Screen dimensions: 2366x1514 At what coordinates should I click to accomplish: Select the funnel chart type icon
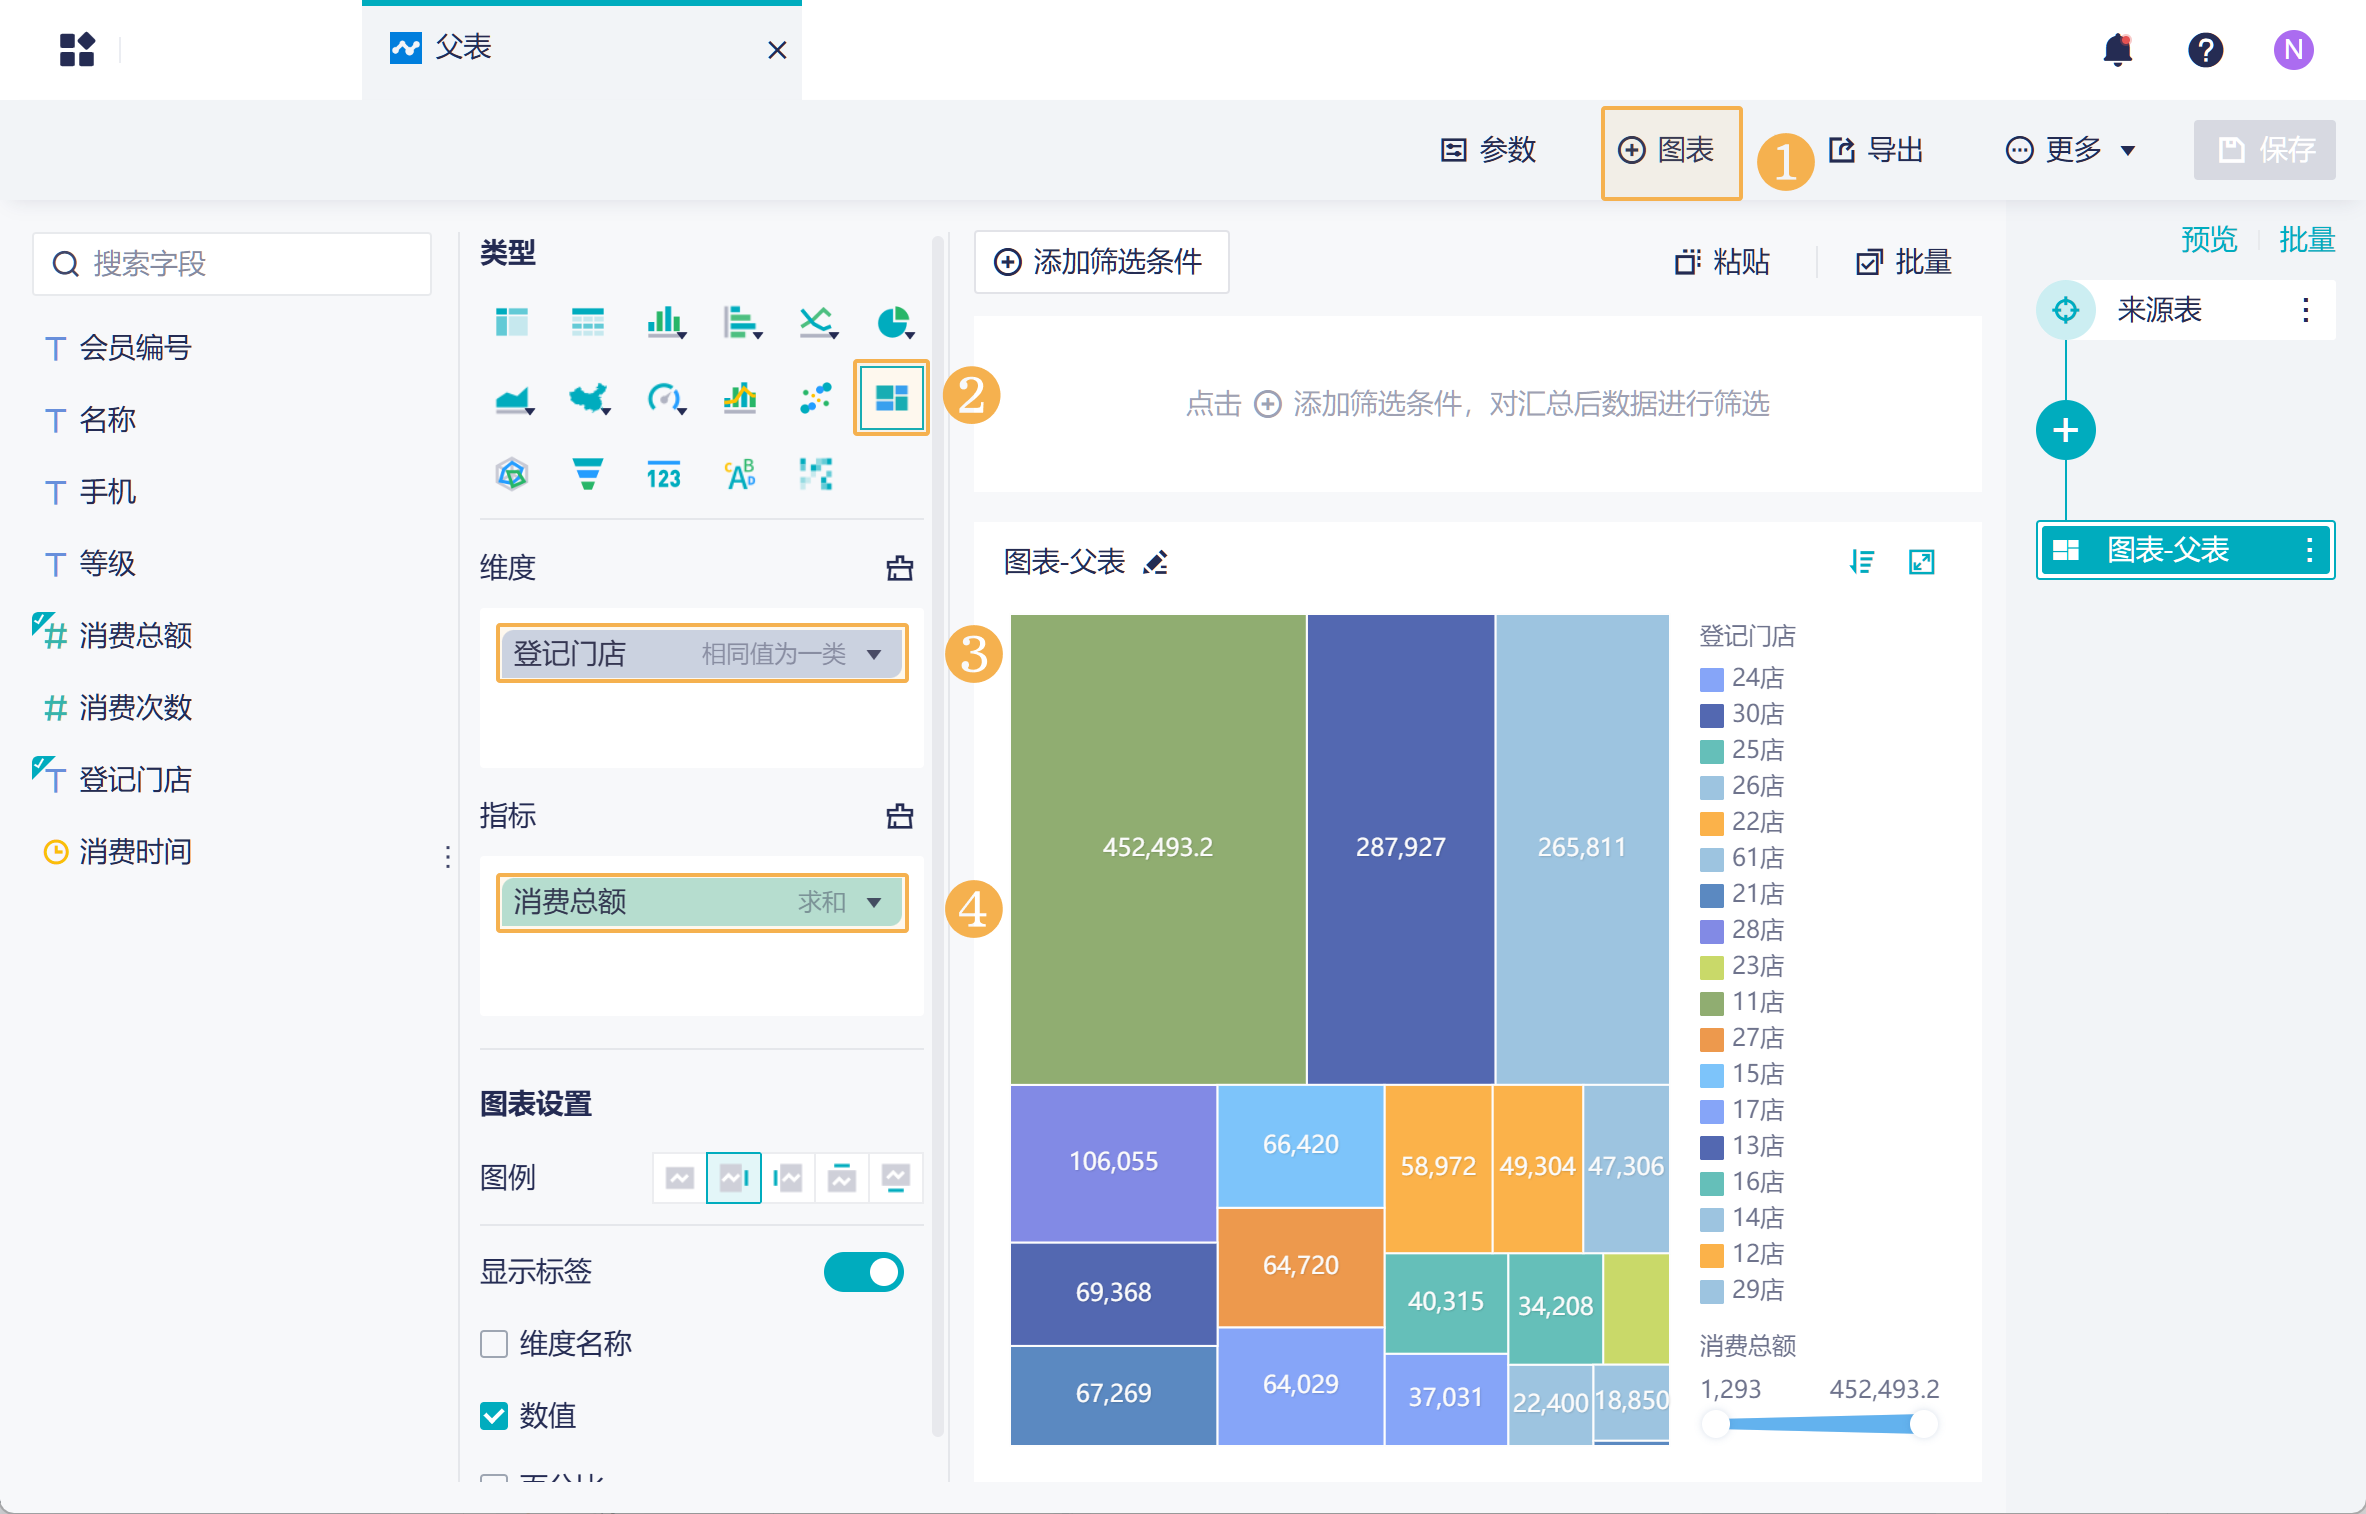click(587, 474)
